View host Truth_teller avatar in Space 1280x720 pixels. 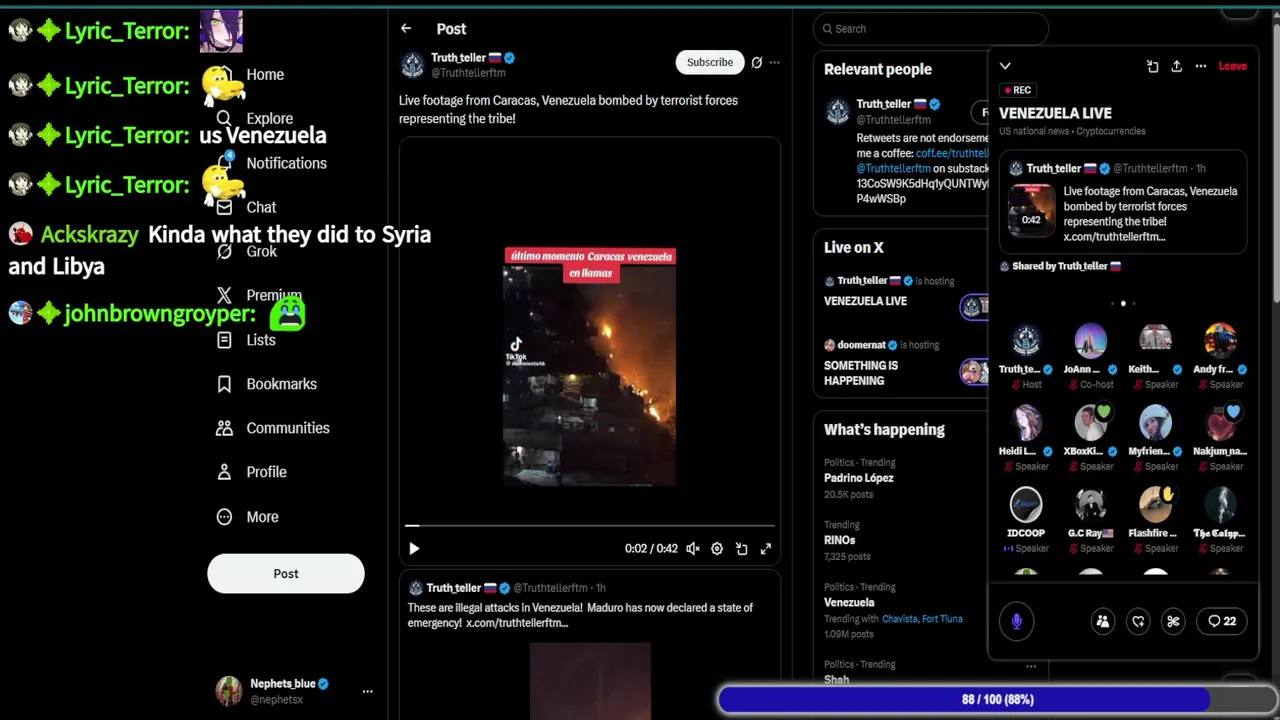pyautogui.click(x=1026, y=341)
